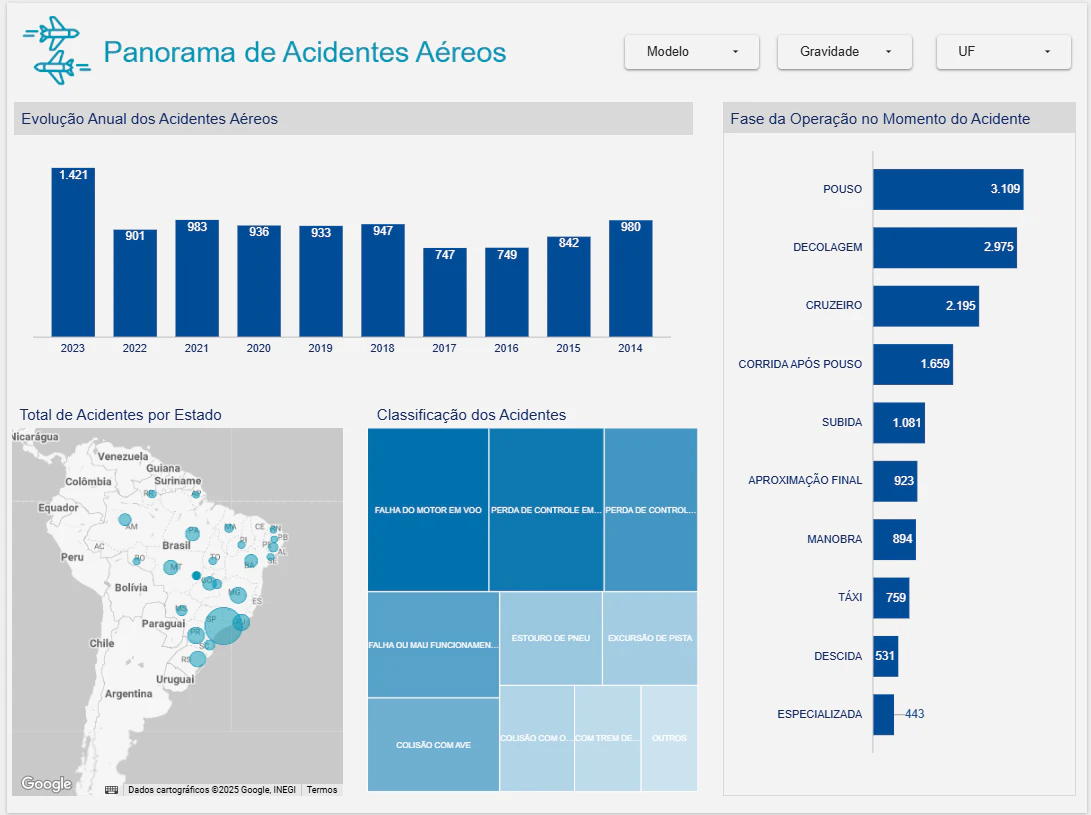This screenshot has width=1091, height=815.
Task: Click the DECOLAGEM bar with 2.975
Action: (945, 247)
